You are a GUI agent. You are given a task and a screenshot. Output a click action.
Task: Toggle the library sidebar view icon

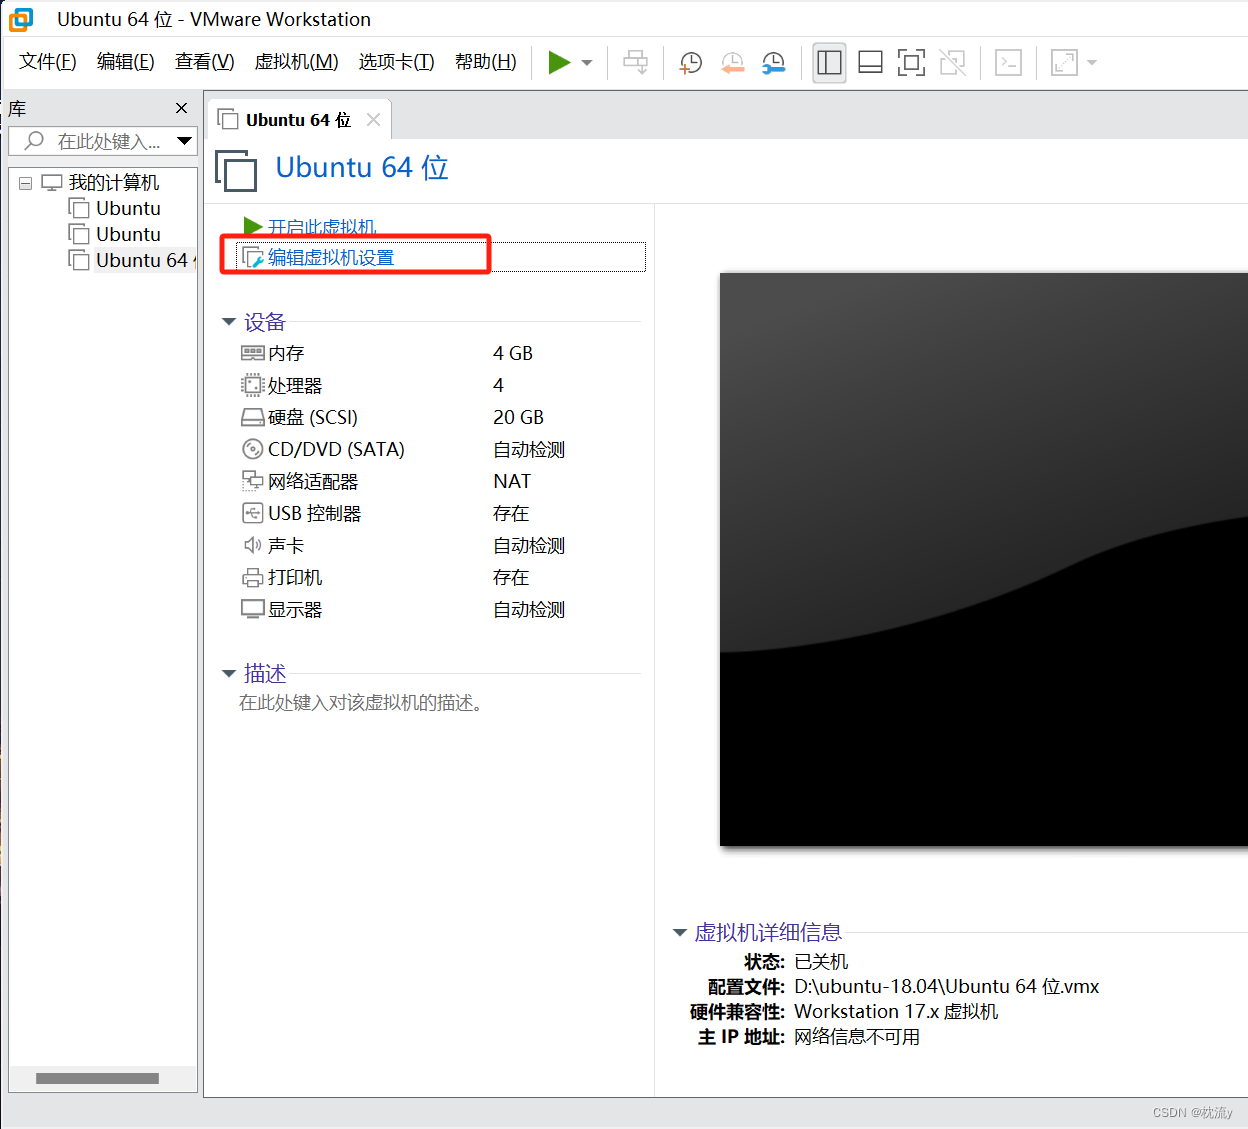coord(829,63)
